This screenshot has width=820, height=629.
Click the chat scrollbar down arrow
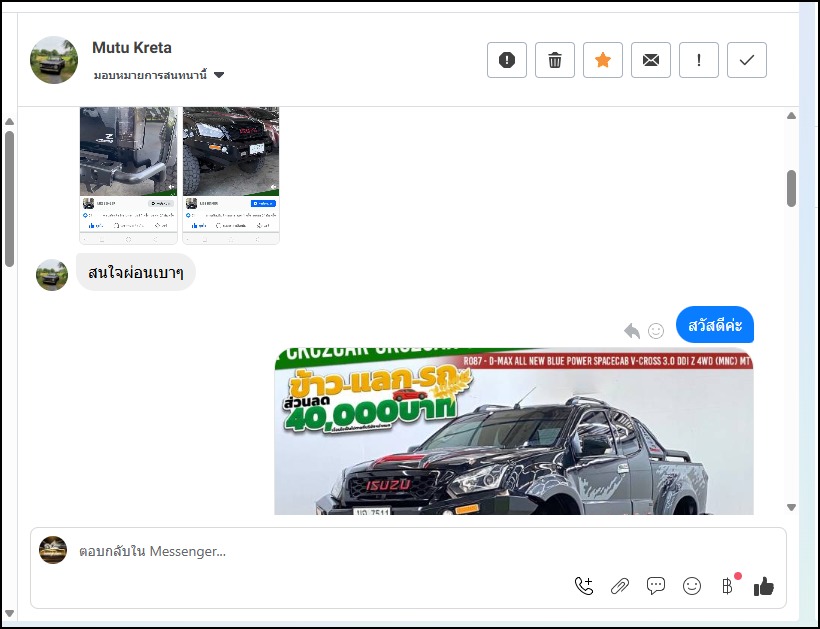(x=791, y=507)
